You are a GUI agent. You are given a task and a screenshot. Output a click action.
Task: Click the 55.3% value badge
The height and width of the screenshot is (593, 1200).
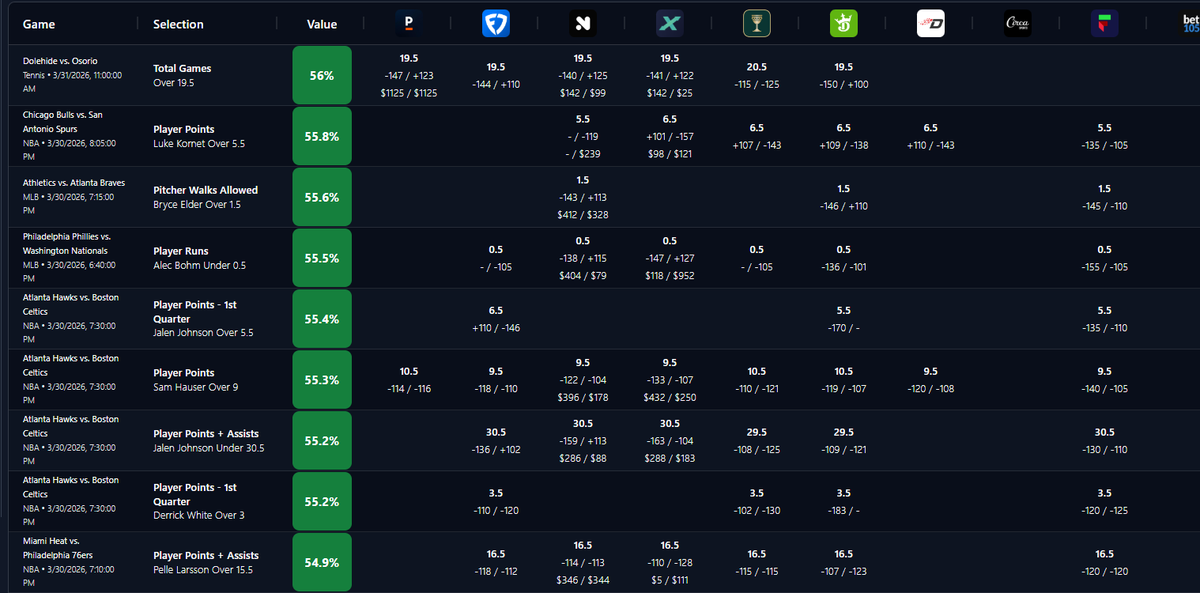tap(322, 380)
